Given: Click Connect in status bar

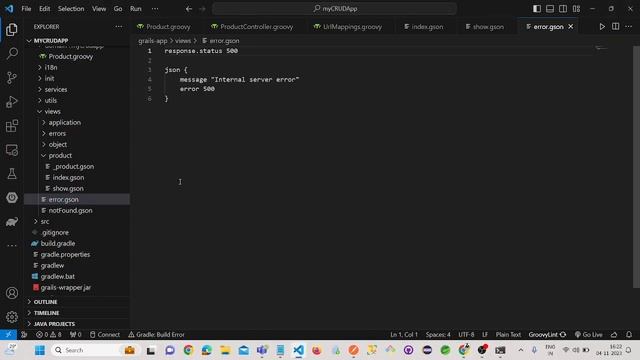Looking at the screenshot, I should tap(104, 335).
